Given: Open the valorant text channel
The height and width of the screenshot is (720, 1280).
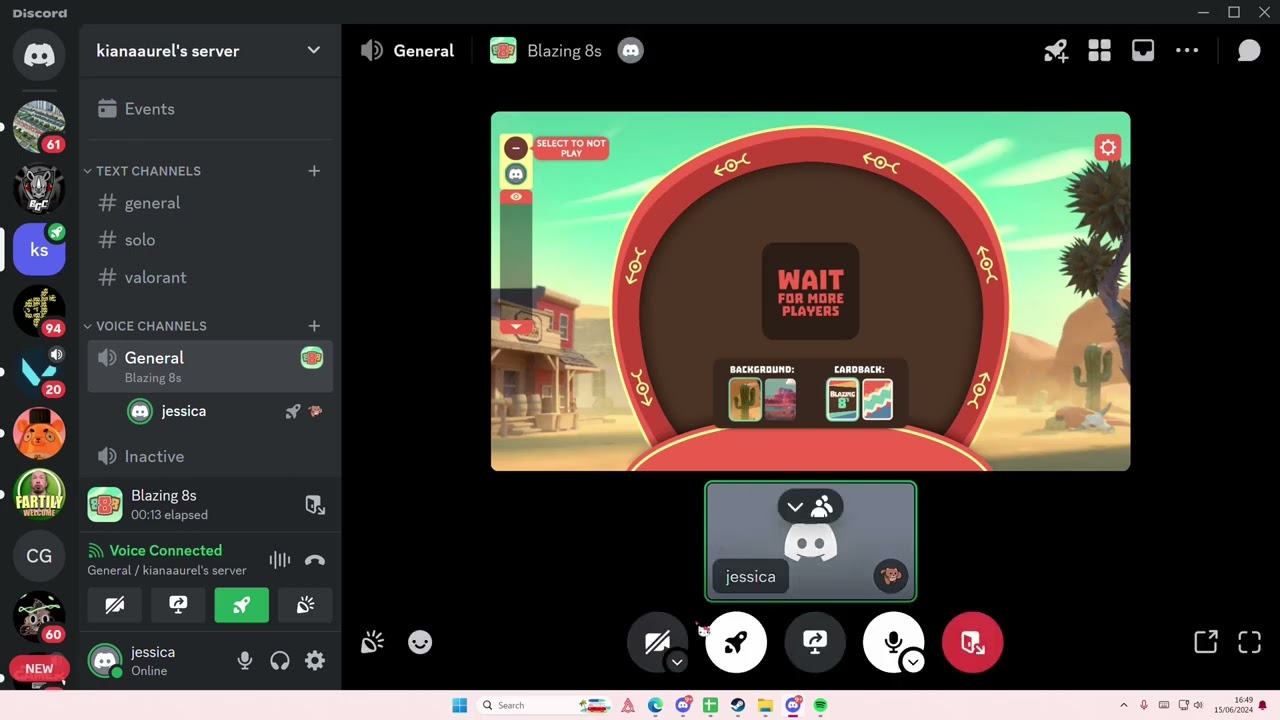Looking at the screenshot, I should coord(209,277).
